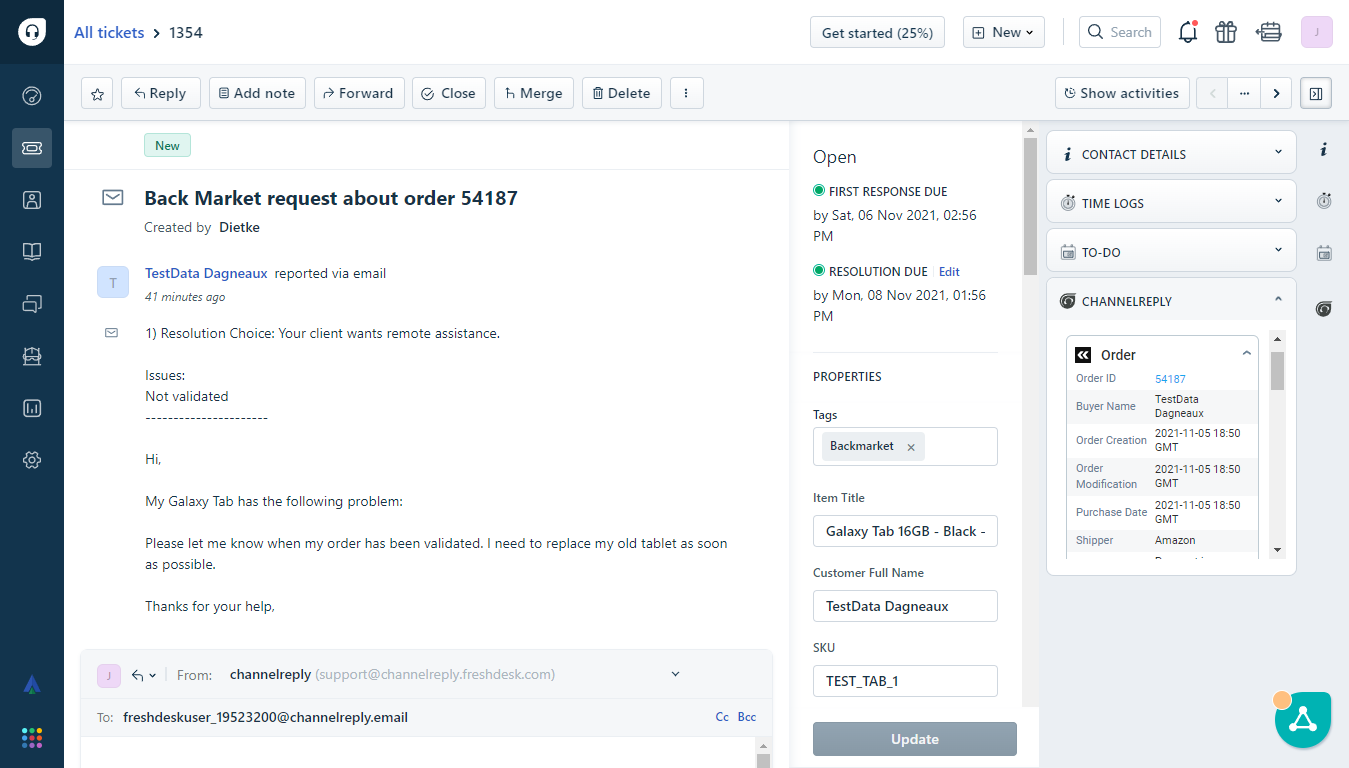Add Bcc recipients
This screenshot has width=1349, height=768.
[747, 717]
